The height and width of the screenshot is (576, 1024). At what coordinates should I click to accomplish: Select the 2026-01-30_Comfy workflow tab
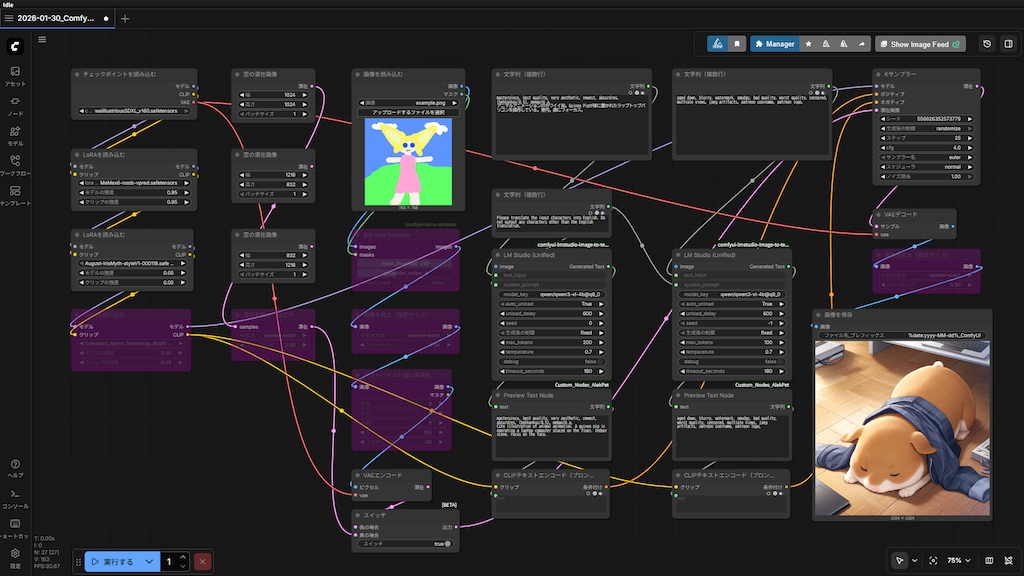tap(55, 18)
